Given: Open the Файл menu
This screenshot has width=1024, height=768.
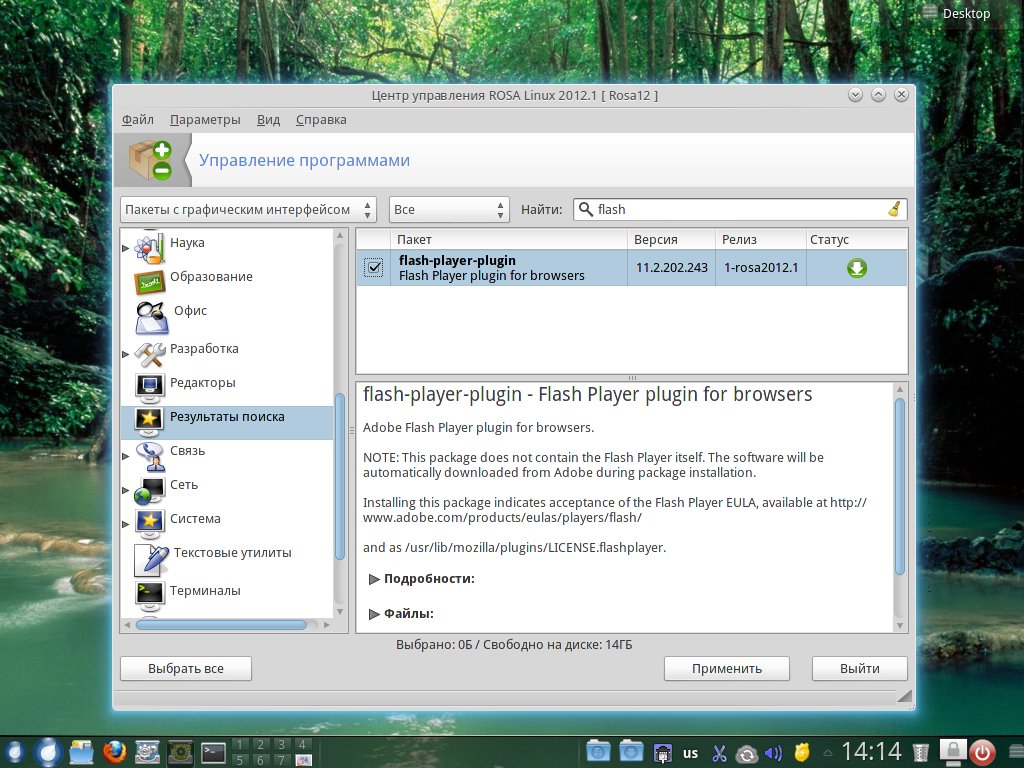Looking at the screenshot, I should point(138,120).
